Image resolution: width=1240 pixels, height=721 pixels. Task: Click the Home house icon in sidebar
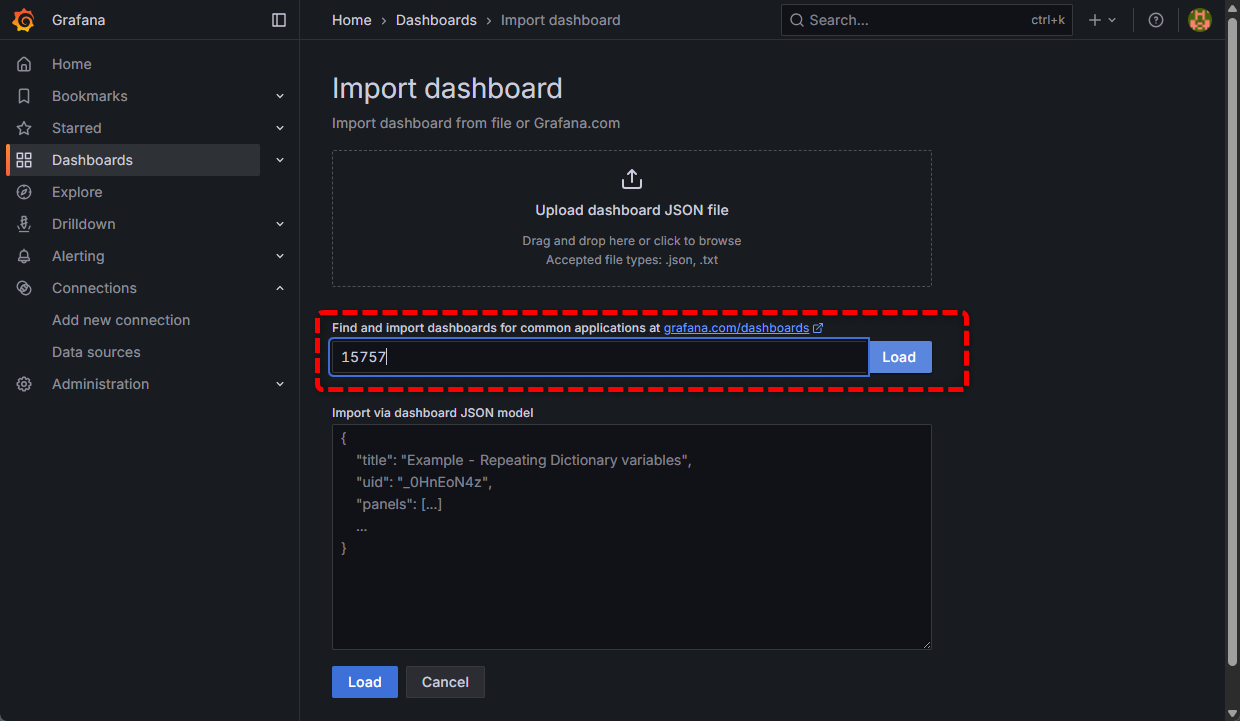pyautogui.click(x=24, y=64)
